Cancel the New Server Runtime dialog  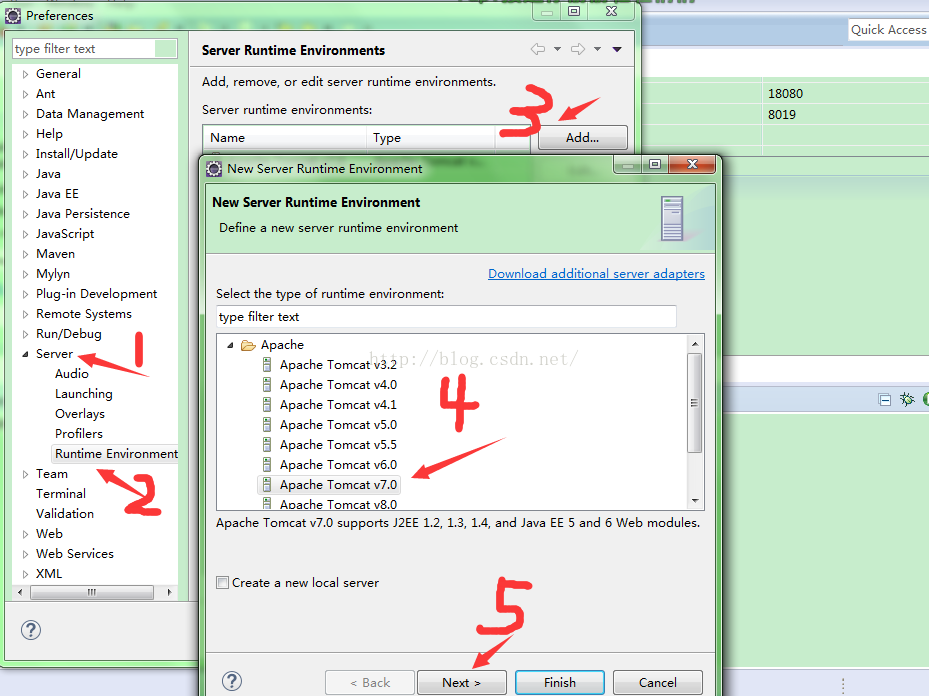tap(658, 682)
